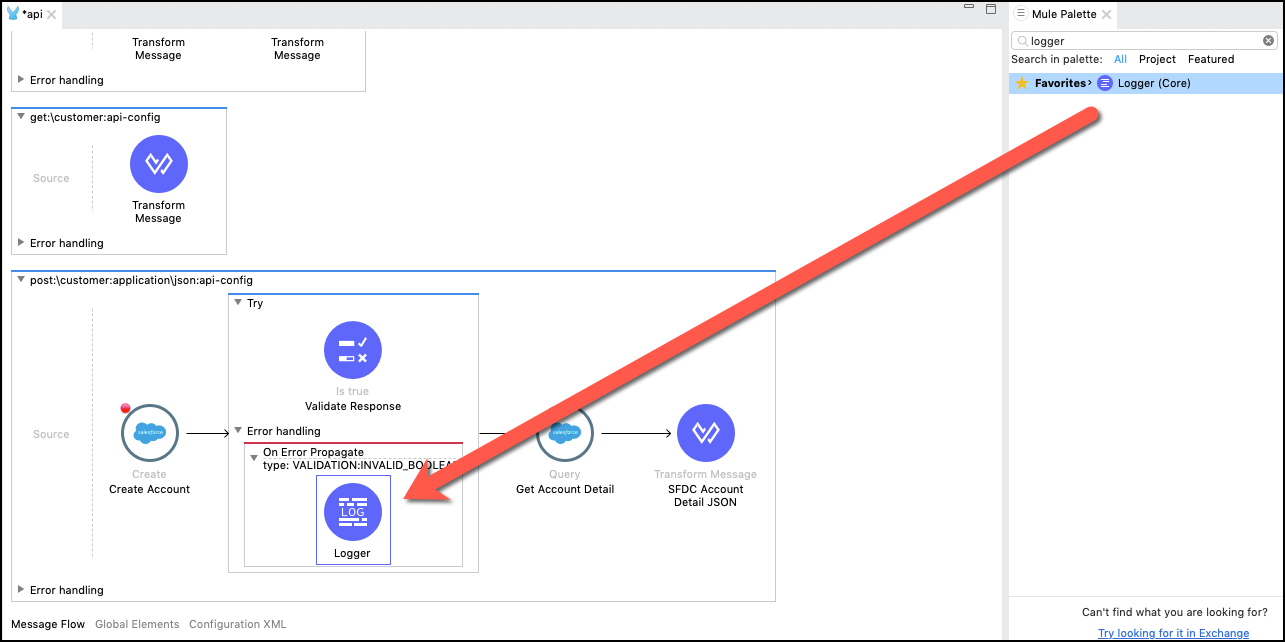The image size is (1285, 642).
Task: Switch to the Message Flow tab
Action: pyautogui.click(x=48, y=624)
